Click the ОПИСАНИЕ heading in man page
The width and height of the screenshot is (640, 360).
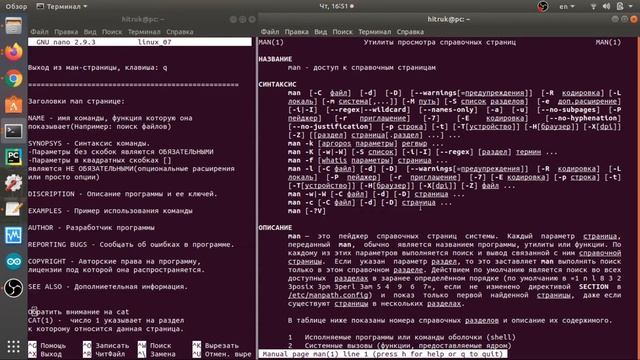point(275,228)
